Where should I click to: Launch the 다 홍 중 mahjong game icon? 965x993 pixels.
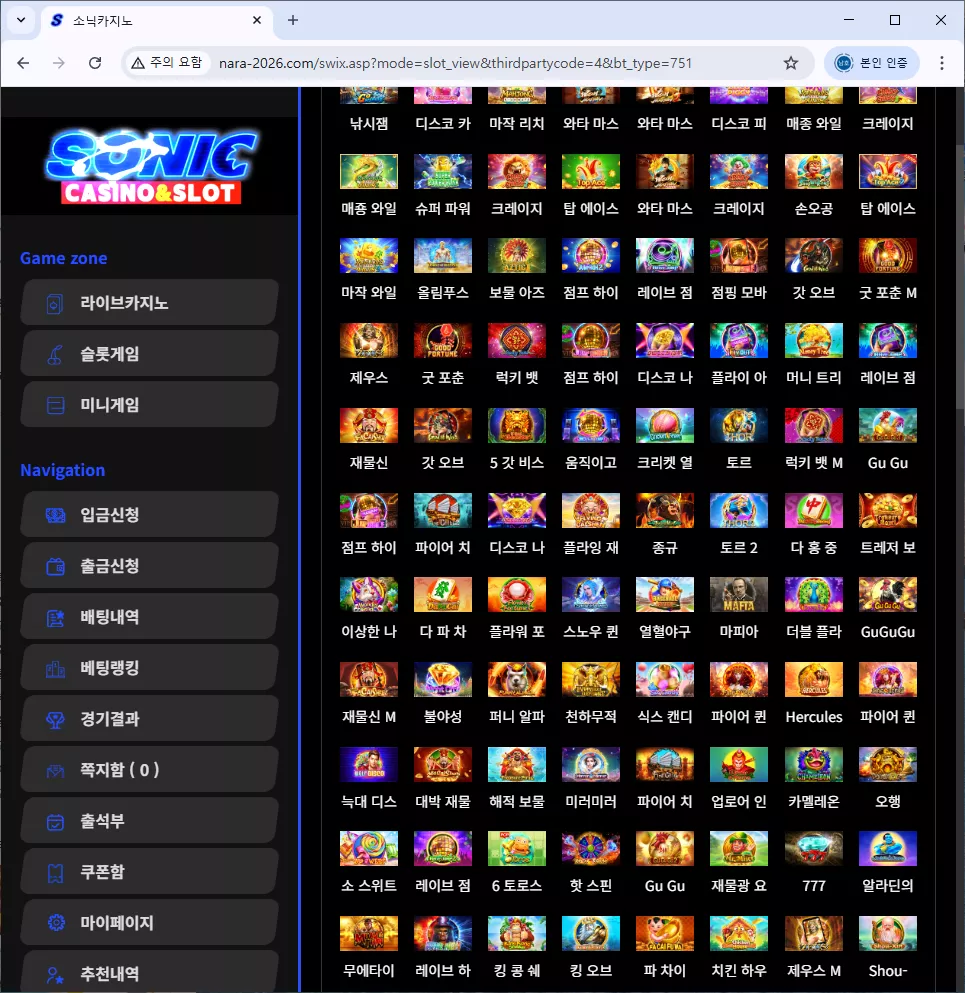coord(814,510)
